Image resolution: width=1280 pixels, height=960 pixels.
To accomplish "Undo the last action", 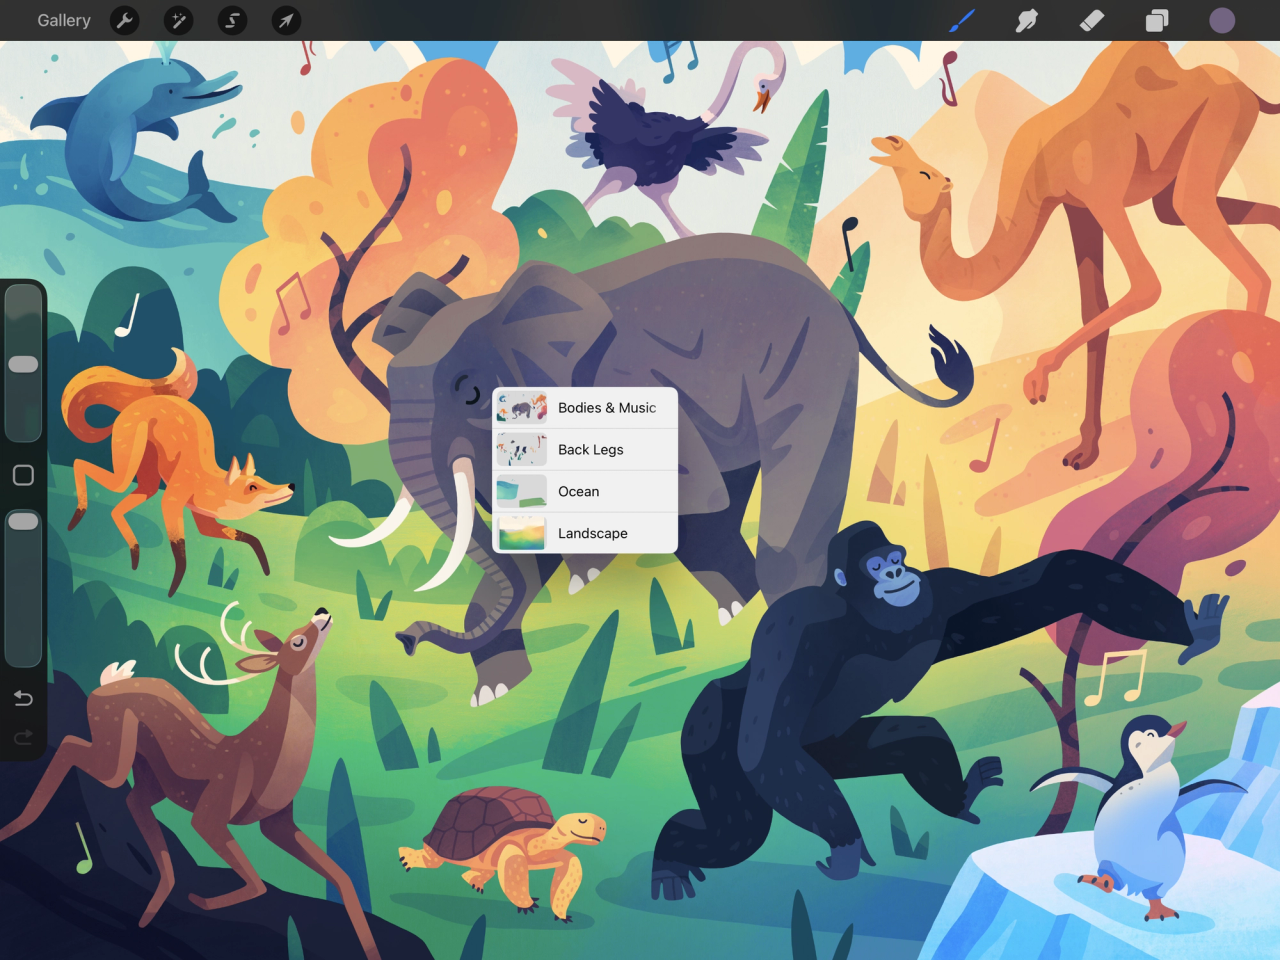I will click(x=23, y=698).
